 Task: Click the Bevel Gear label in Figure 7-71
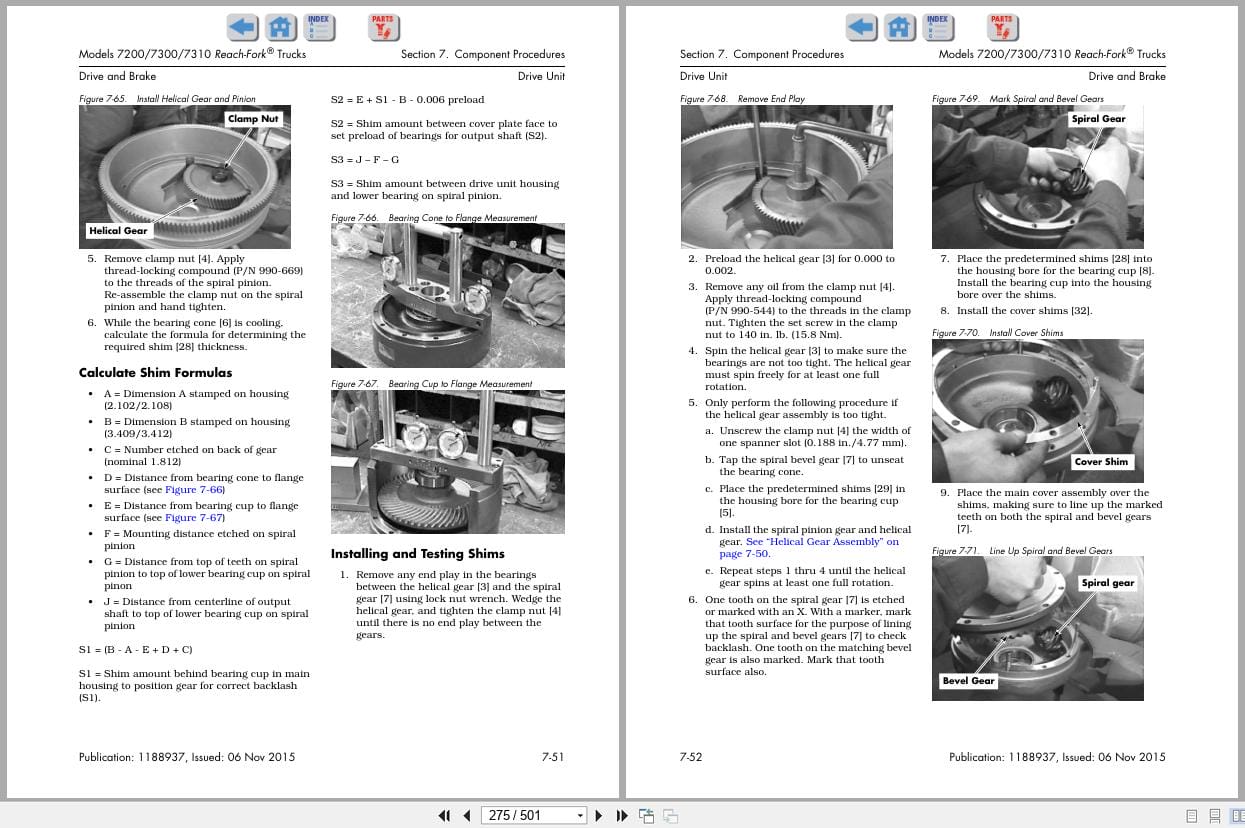[968, 681]
